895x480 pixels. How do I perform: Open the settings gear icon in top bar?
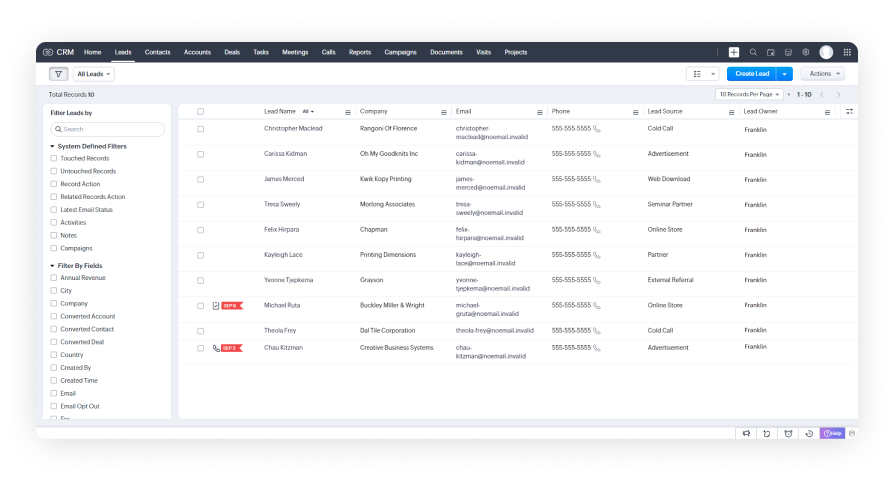(x=805, y=52)
